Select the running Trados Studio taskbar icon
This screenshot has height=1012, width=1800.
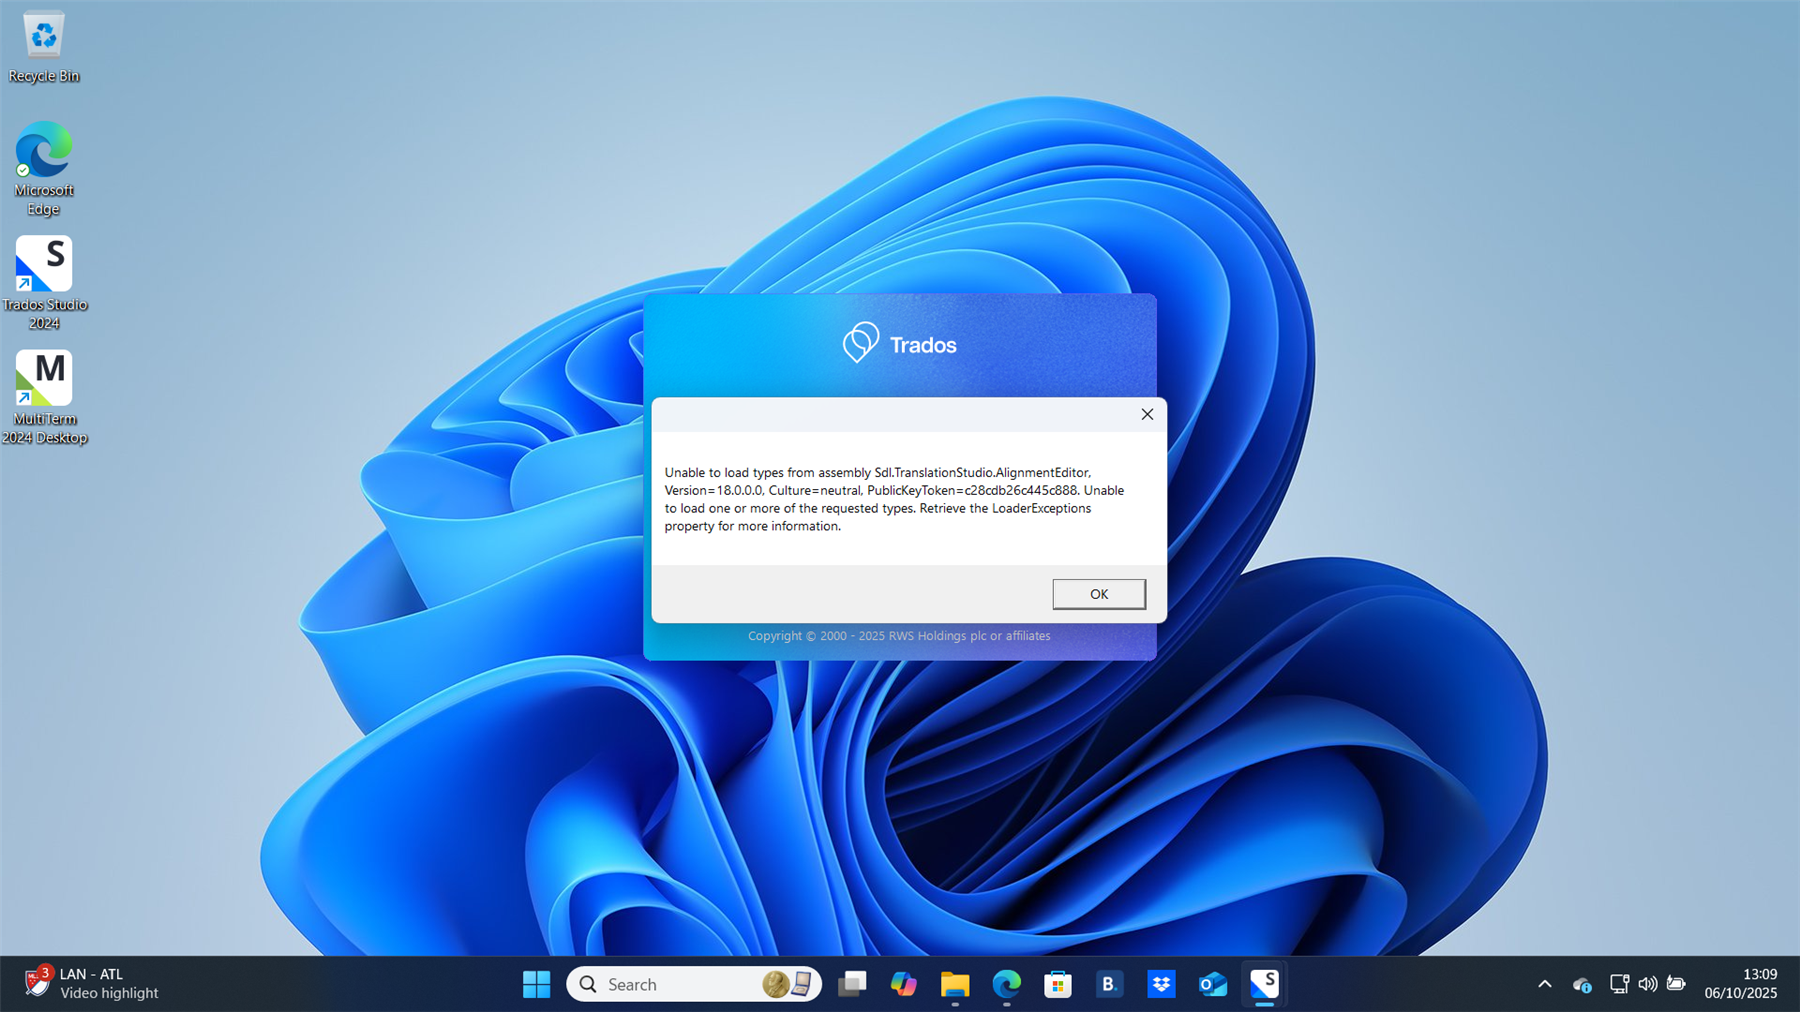tap(1264, 984)
